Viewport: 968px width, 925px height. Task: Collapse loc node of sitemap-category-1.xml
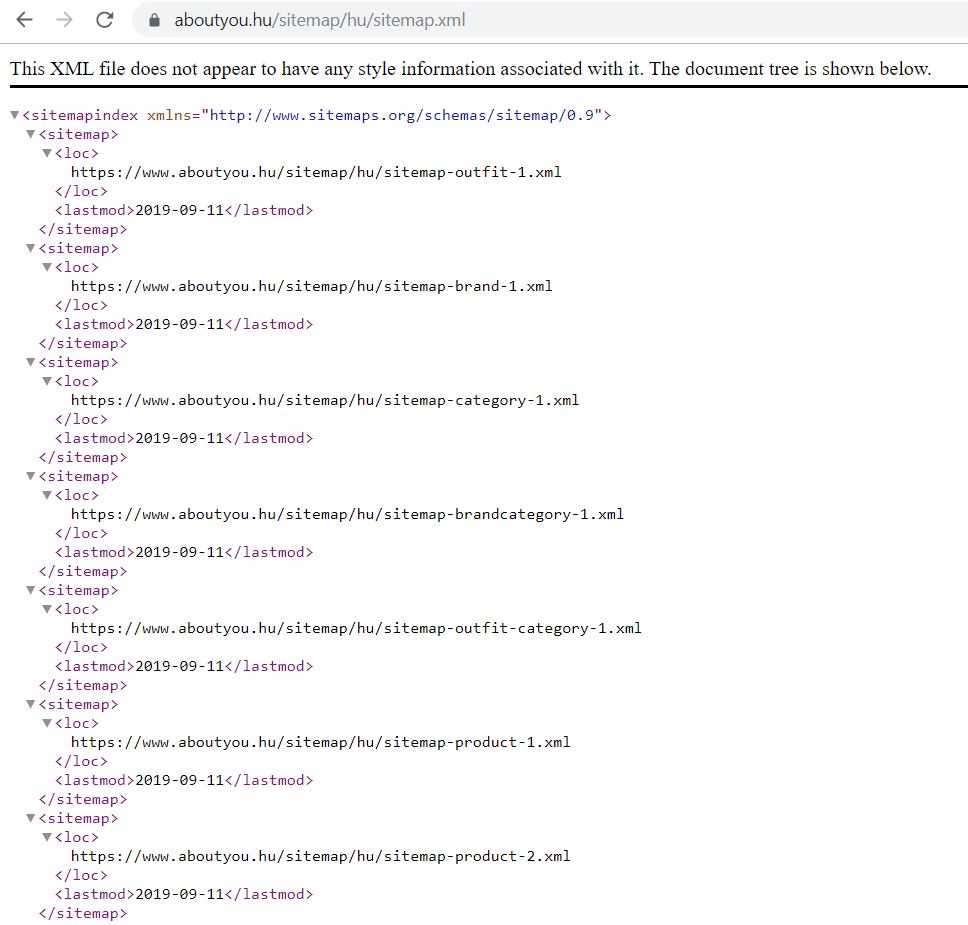(47, 381)
